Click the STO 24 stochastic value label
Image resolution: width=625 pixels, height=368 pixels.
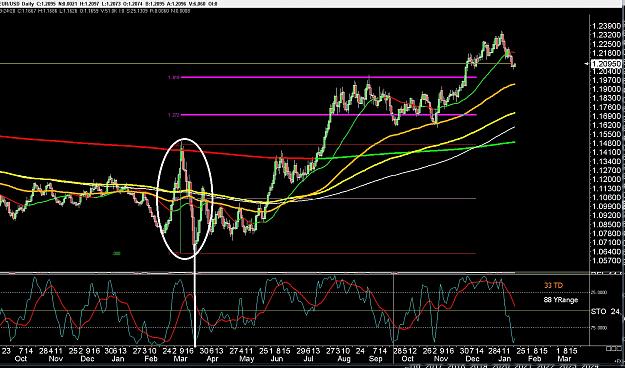point(605,311)
